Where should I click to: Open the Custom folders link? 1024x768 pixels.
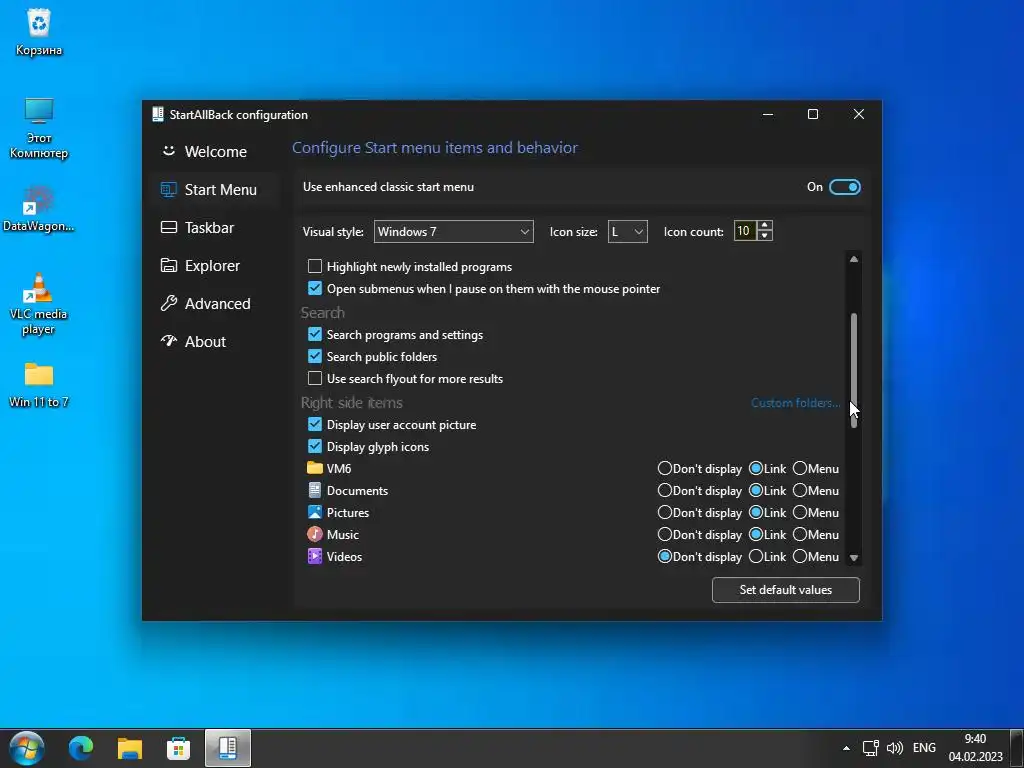(795, 403)
